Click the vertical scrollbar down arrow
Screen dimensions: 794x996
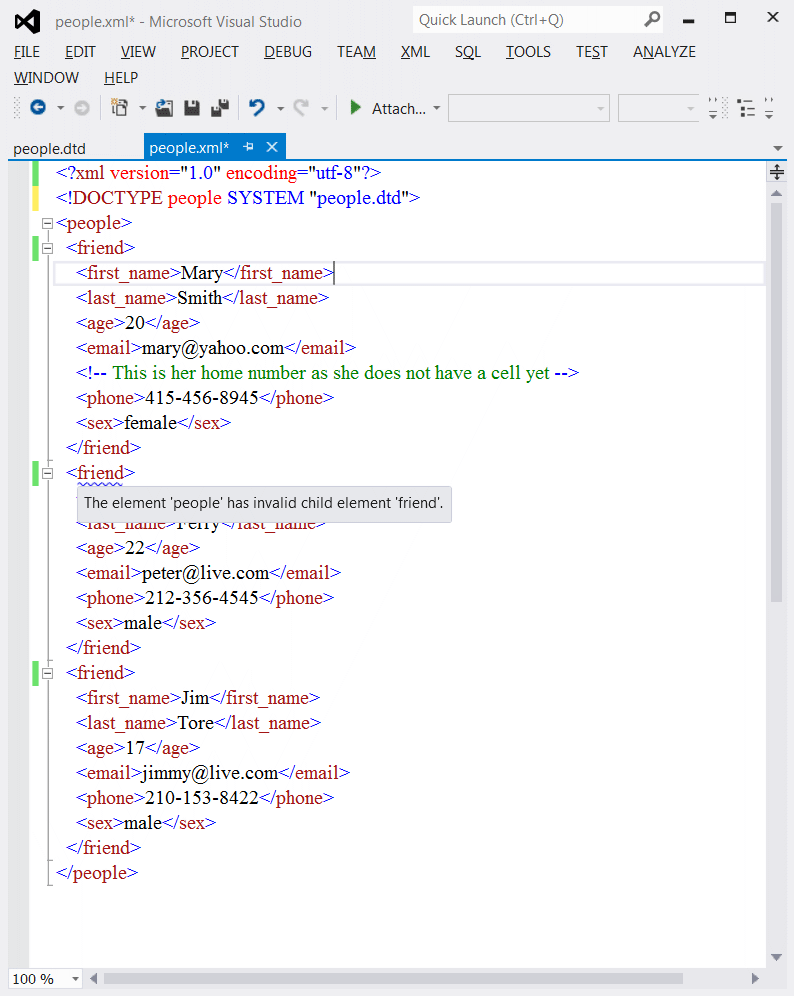(776, 957)
